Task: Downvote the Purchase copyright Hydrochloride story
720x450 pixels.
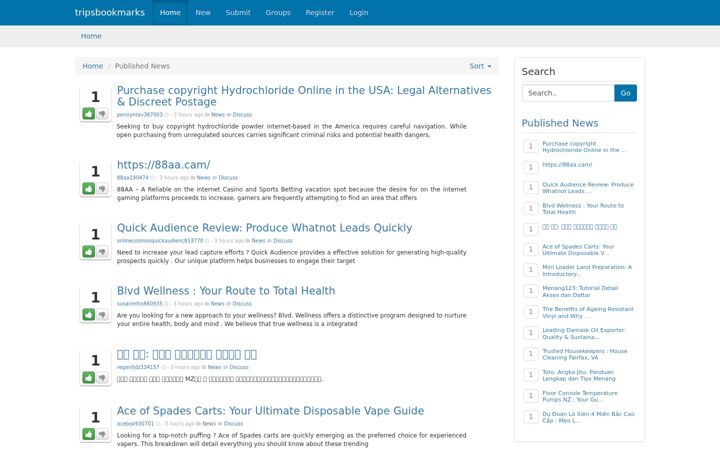Action: (102, 113)
